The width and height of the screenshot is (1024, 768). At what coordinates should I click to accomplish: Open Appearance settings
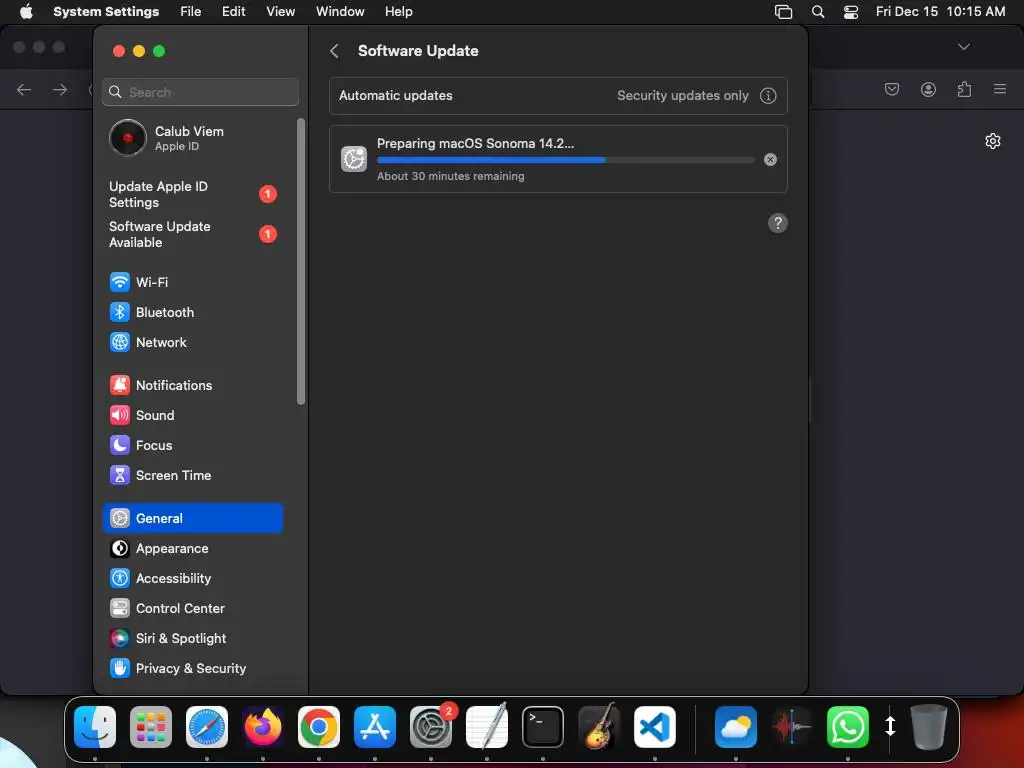pyautogui.click(x=193, y=549)
